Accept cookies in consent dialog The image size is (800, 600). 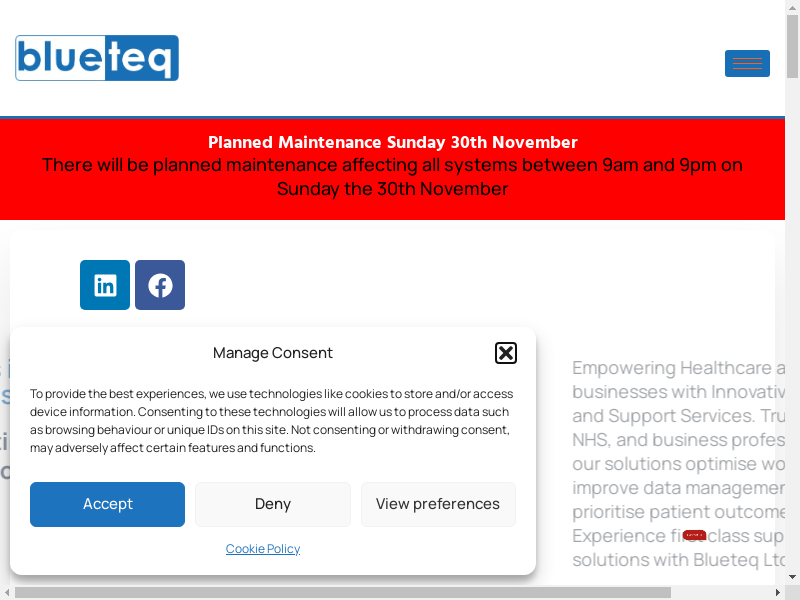point(107,504)
